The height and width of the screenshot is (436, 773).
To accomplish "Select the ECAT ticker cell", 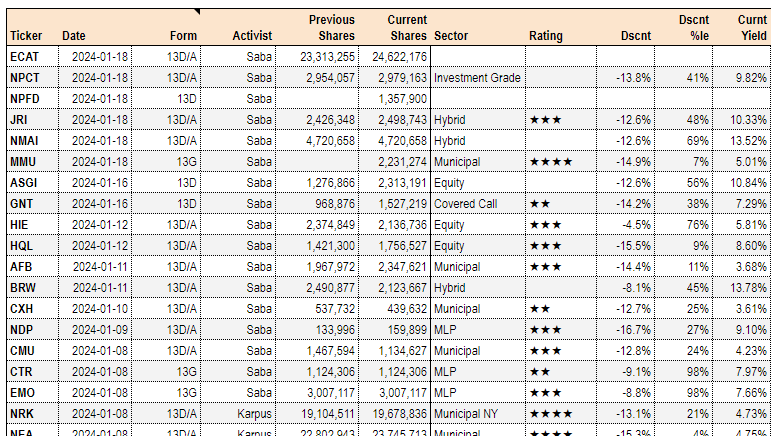I will tap(25, 56).
